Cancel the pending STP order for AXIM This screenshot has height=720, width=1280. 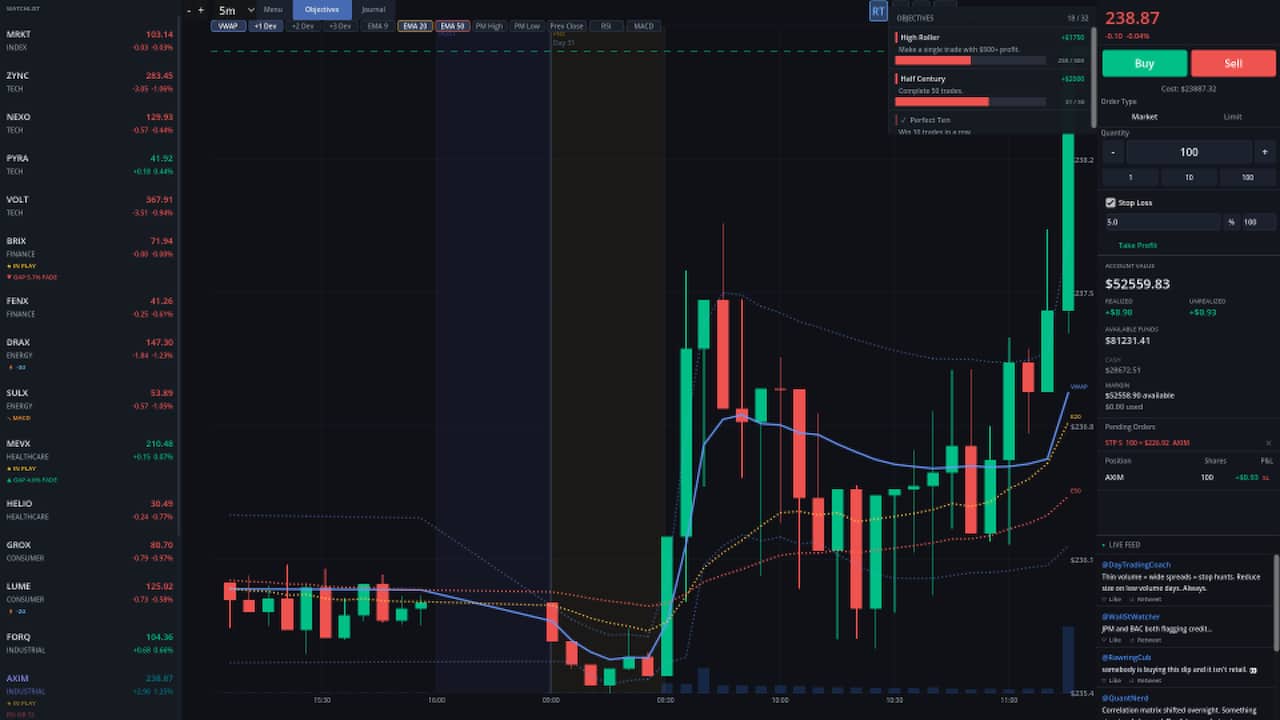point(1269,443)
